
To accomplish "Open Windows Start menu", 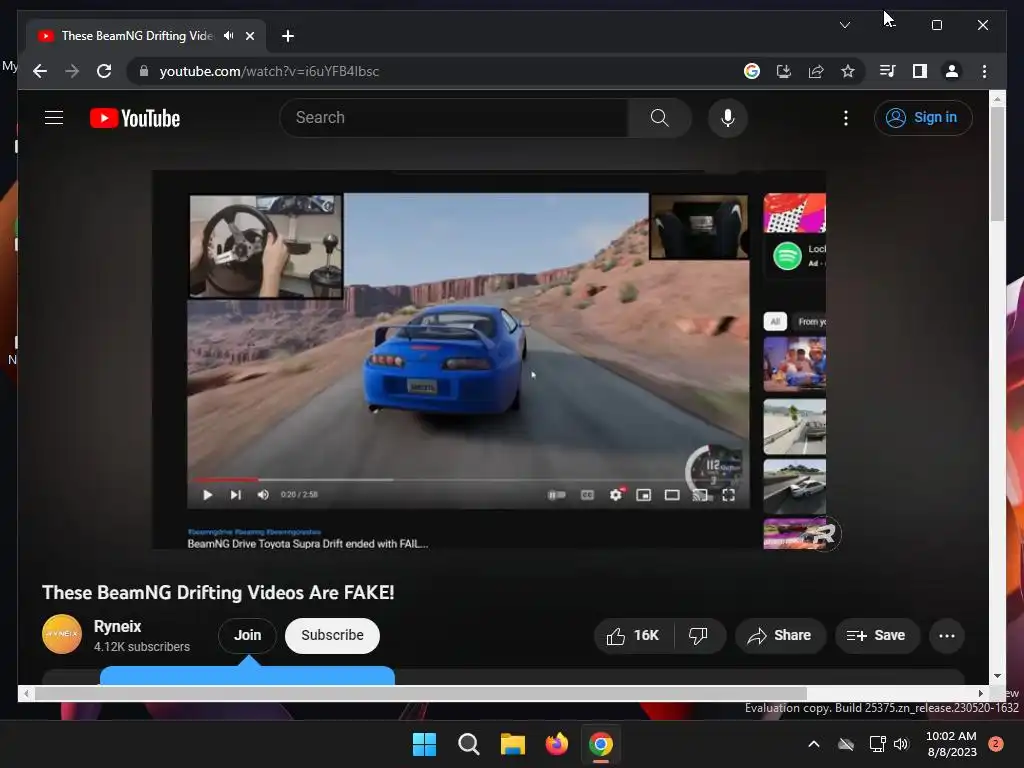I will point(424,744).
